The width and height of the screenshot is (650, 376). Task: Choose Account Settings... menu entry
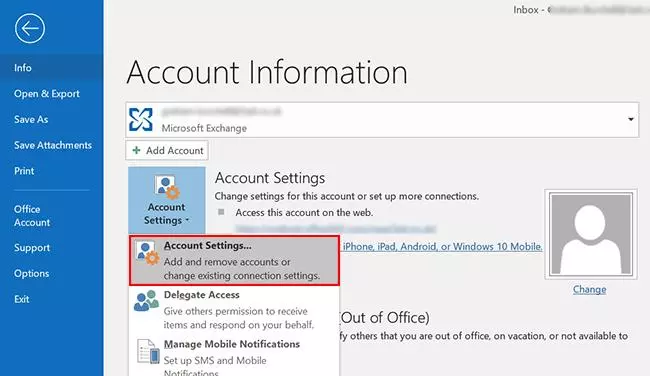(x=234, y=260)
